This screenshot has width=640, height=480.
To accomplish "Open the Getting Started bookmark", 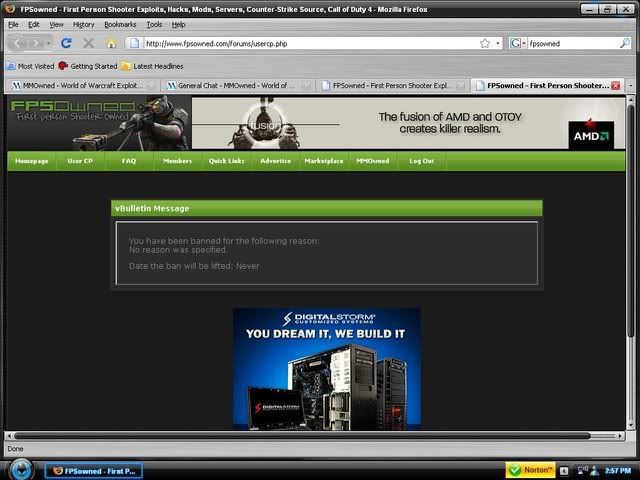I will (88, 66).
